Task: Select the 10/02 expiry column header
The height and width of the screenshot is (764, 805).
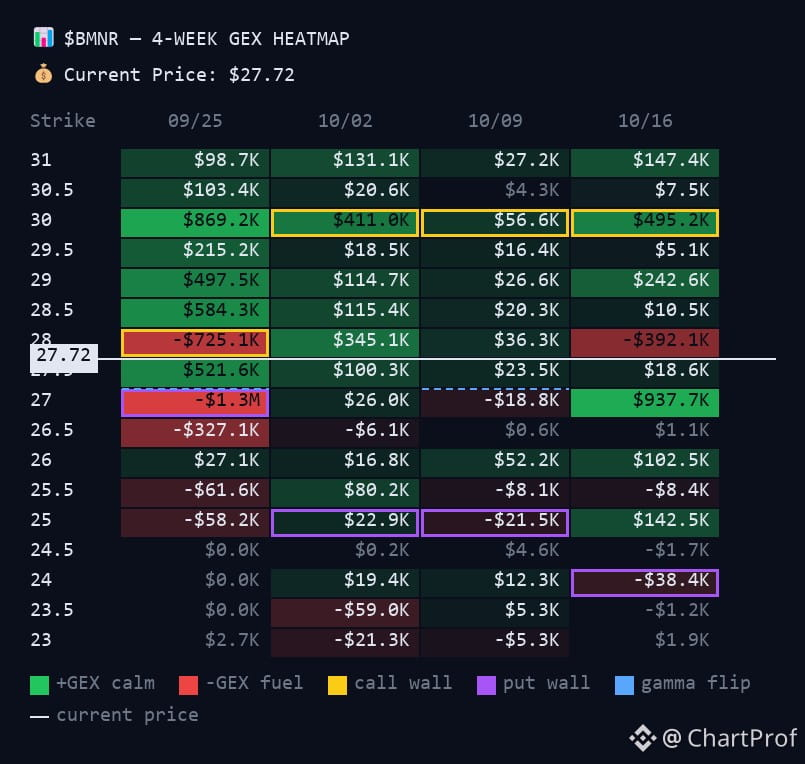Action: (x=345, y=121)
